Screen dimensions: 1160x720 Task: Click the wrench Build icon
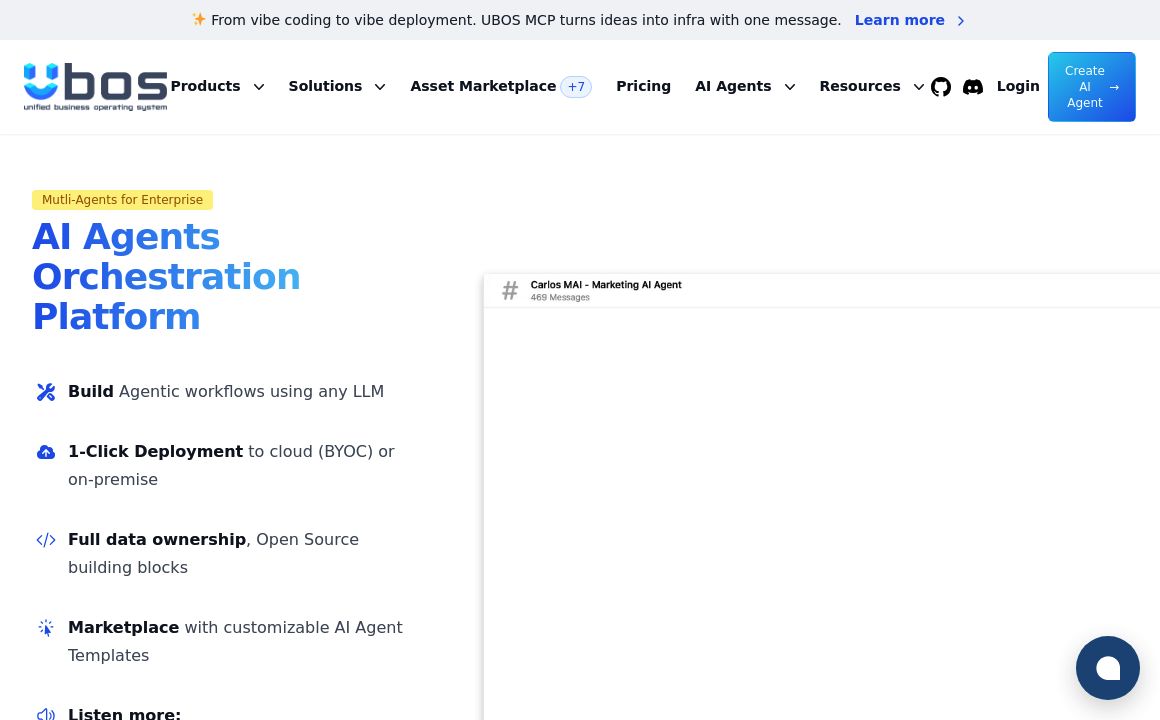[x=46, y=392]
